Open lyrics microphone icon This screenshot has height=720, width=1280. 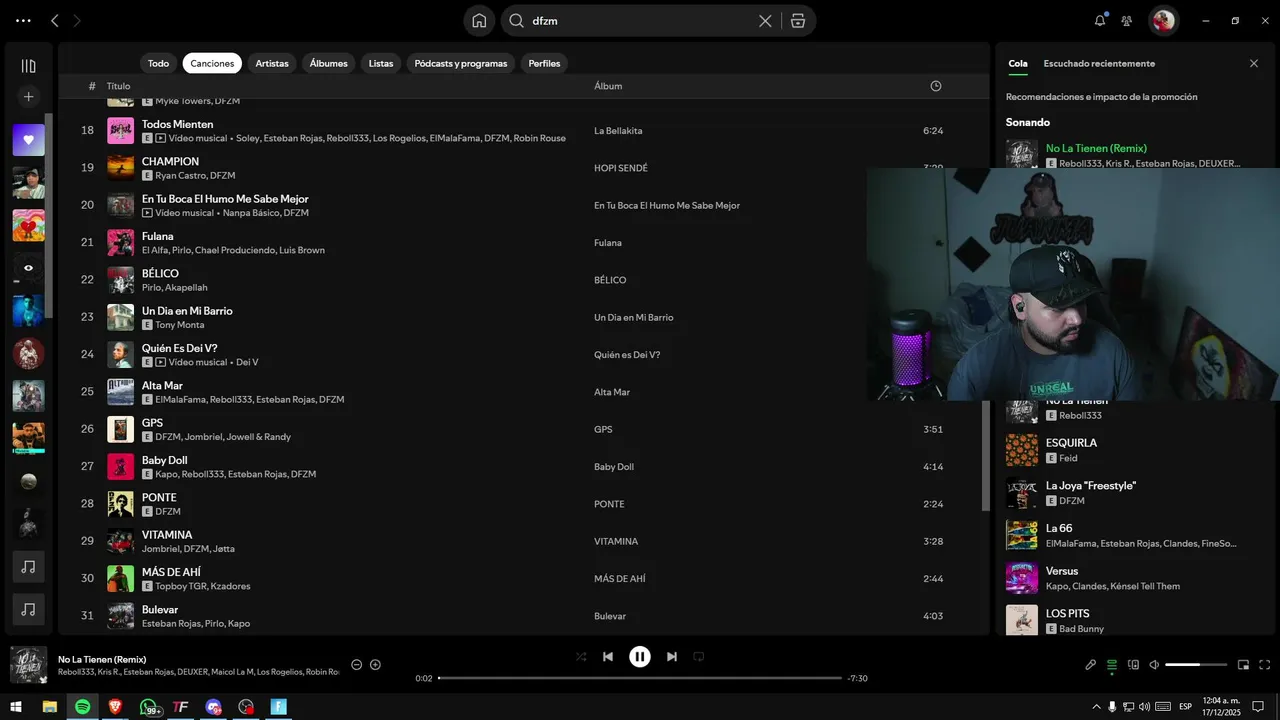[x=1091, y=665]
